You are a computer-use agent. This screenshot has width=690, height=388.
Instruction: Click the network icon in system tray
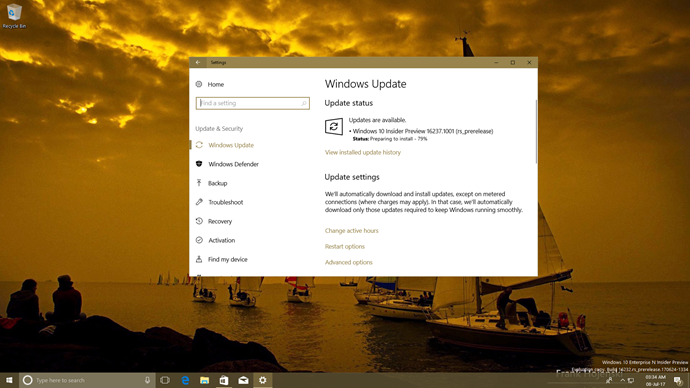tap(631, 381)
